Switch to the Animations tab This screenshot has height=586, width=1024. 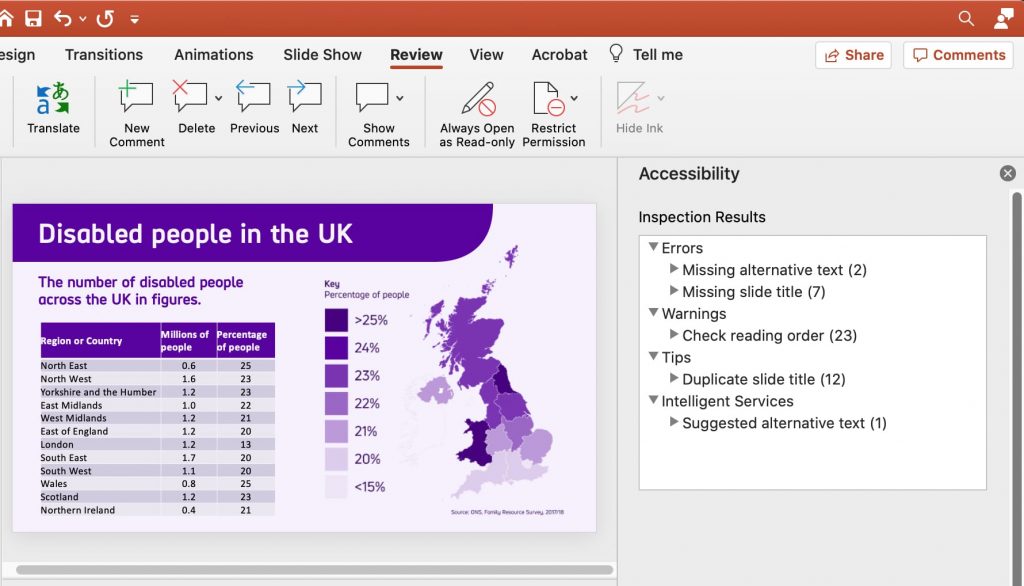pos(214,55)
